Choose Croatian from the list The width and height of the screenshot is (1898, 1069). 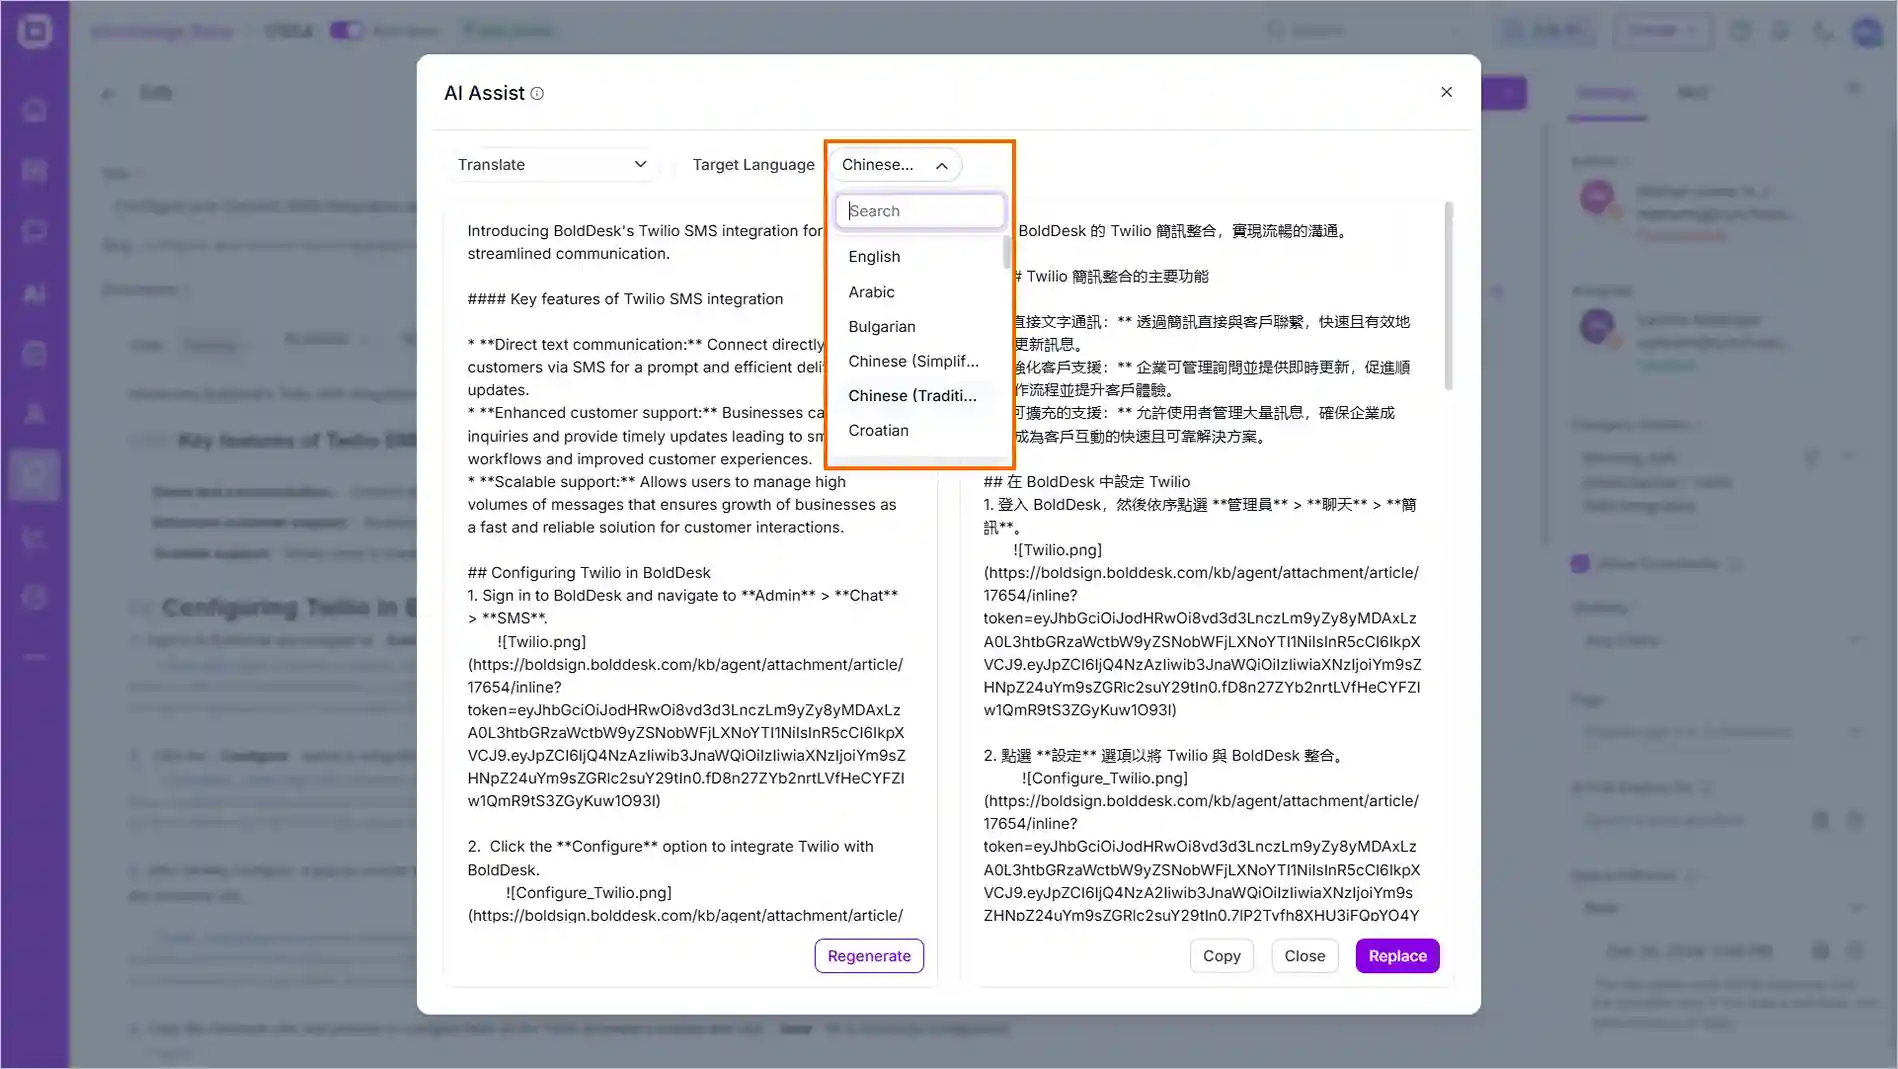[x=878, y=431]
